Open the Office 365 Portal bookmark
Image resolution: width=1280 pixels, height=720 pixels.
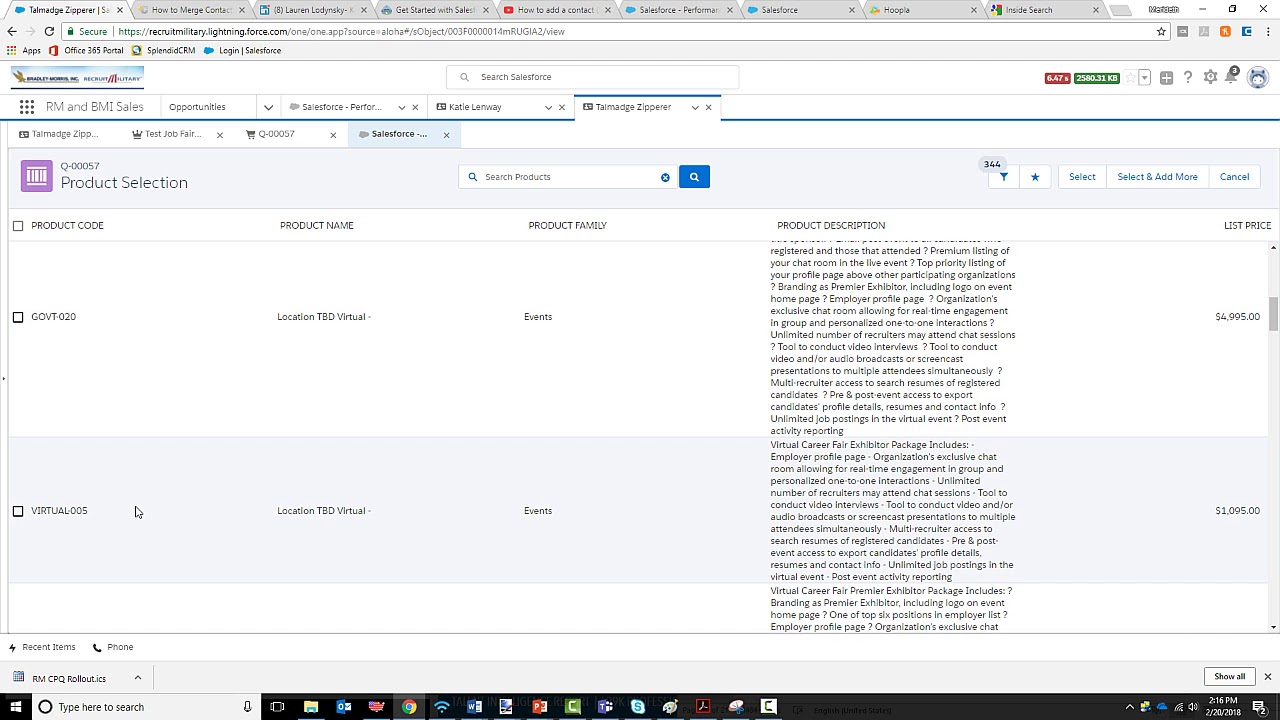[86, 51]
